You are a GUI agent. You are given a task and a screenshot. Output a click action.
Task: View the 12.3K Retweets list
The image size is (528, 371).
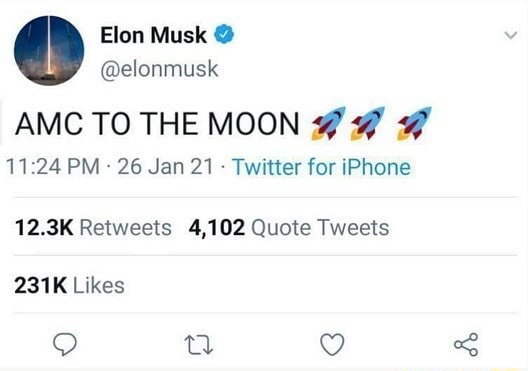coord(93,228)
